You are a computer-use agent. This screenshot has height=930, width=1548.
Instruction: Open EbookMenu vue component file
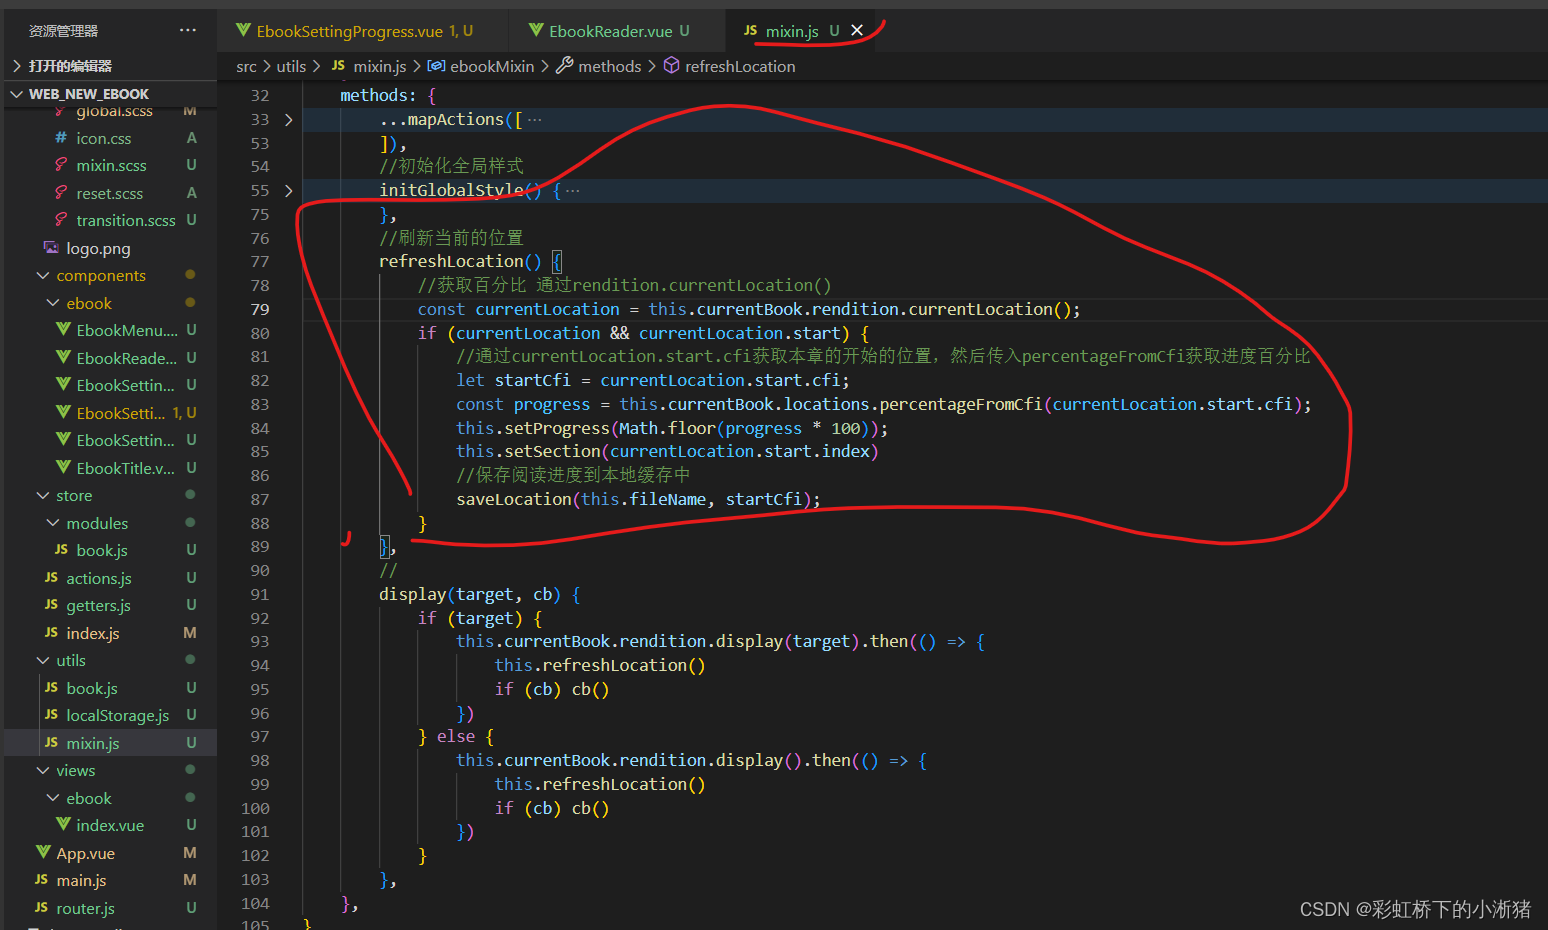click(x=127, y=331)
